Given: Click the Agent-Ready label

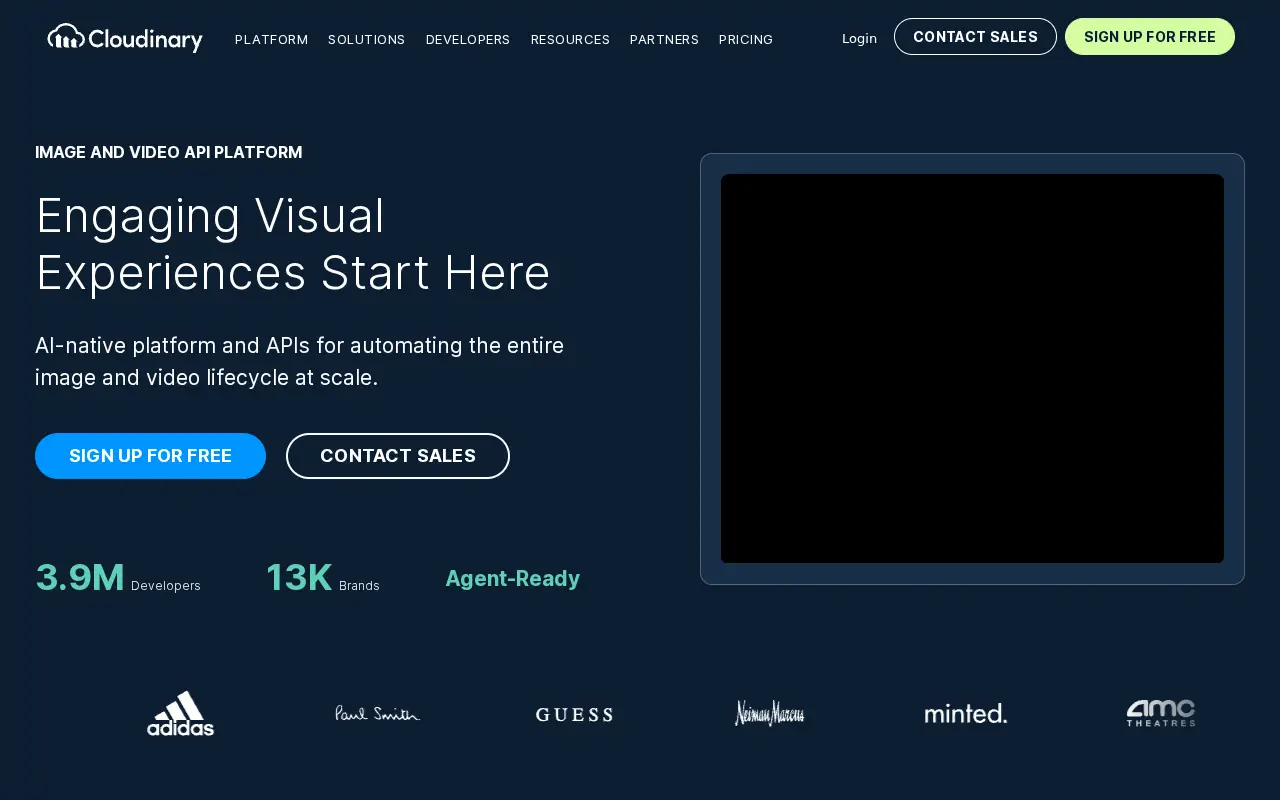Looking at the screenshot, I should (512, 578).
